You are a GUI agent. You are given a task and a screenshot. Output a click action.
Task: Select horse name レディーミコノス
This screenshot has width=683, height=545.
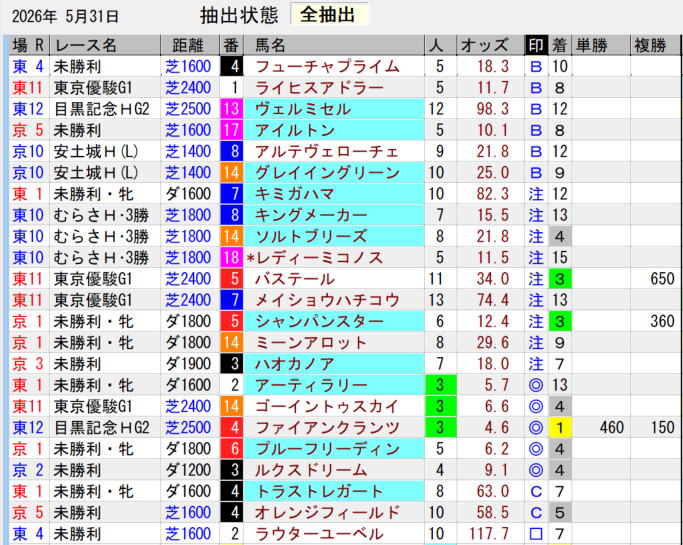(x=319, y=258)
